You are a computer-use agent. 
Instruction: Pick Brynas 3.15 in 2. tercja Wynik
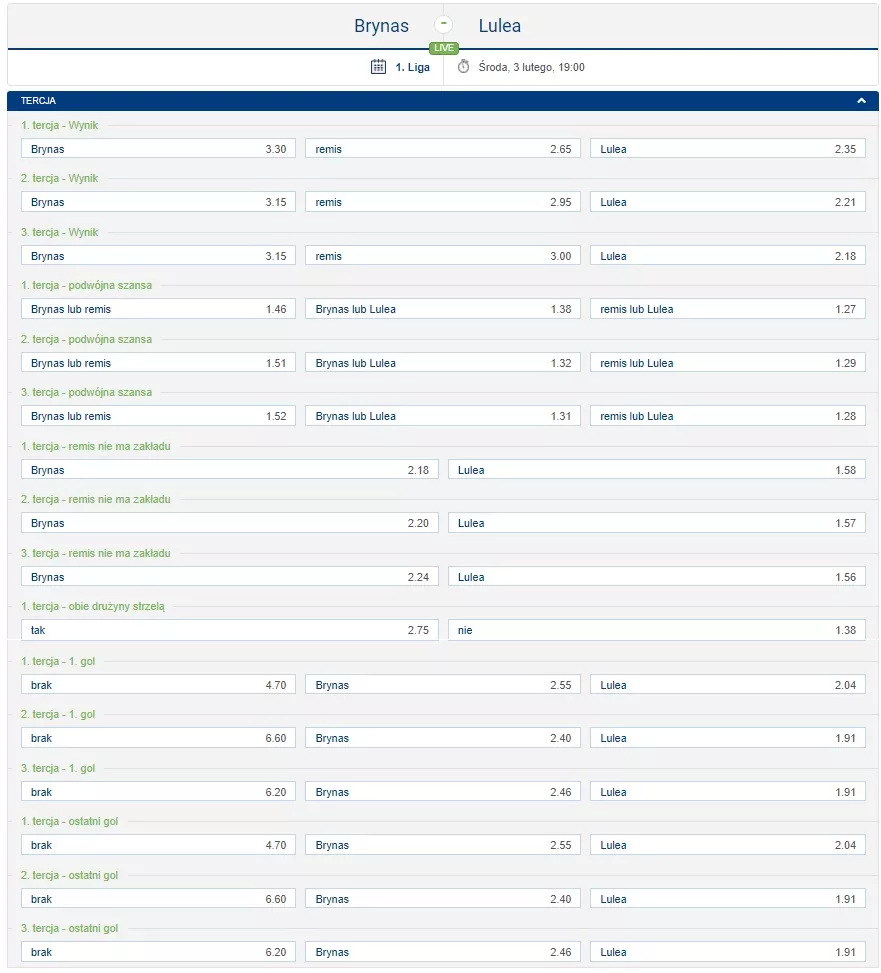[158, 202]
